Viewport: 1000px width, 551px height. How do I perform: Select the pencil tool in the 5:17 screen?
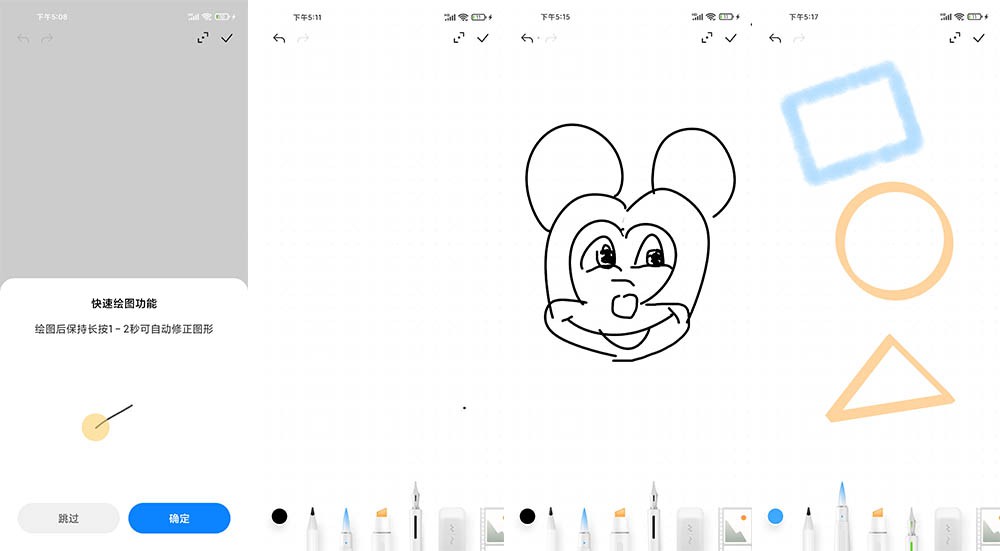click(x=809, y=528)
